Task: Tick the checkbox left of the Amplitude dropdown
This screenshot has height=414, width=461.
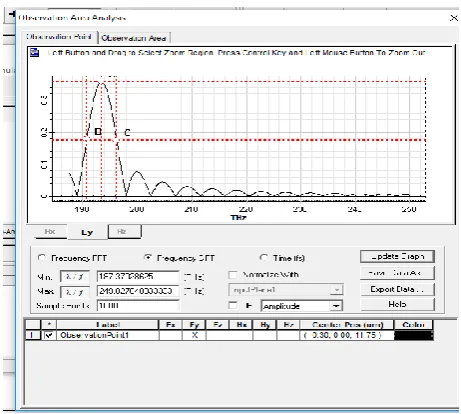Action: [x=233, y=305]
